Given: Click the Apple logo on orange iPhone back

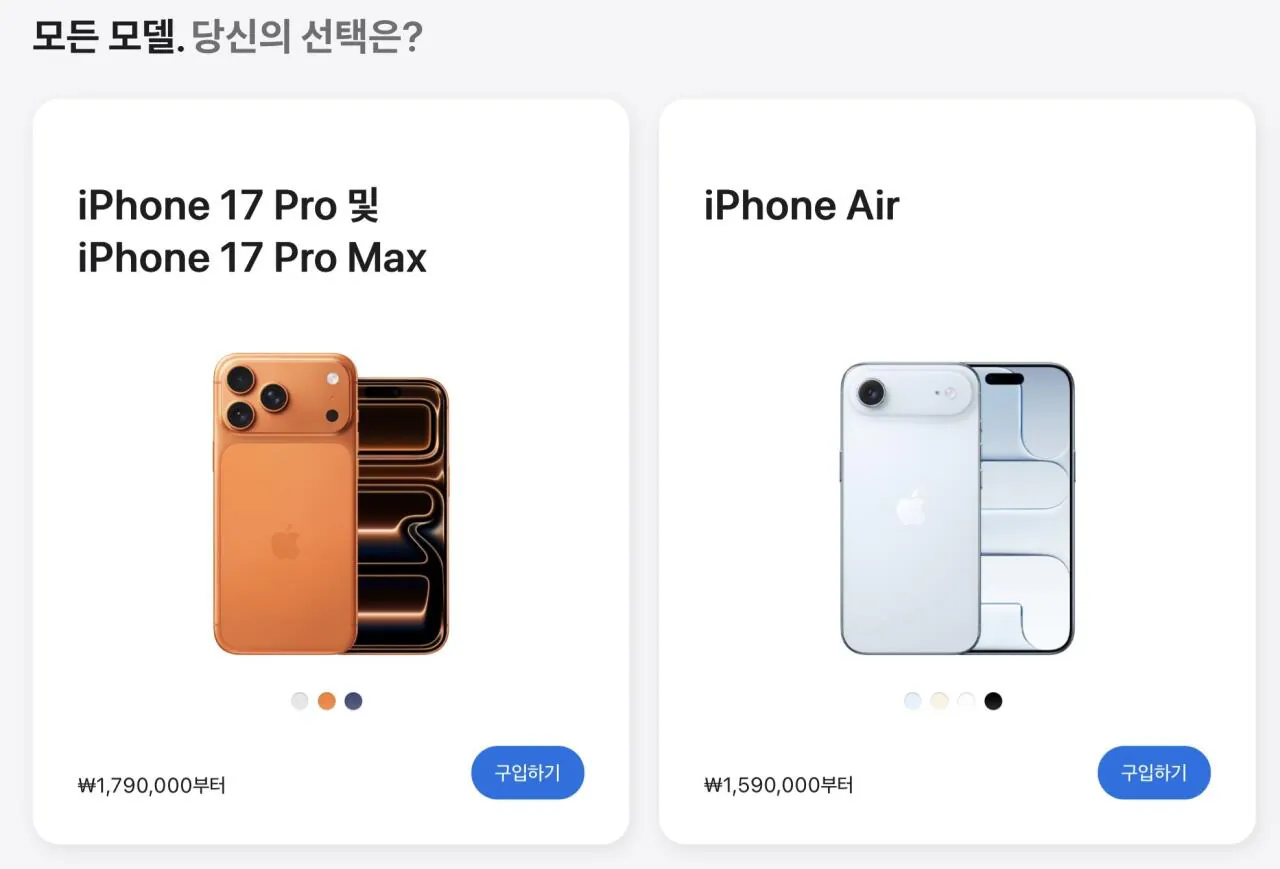Looking at the screenshot, I should click(285, 542).
